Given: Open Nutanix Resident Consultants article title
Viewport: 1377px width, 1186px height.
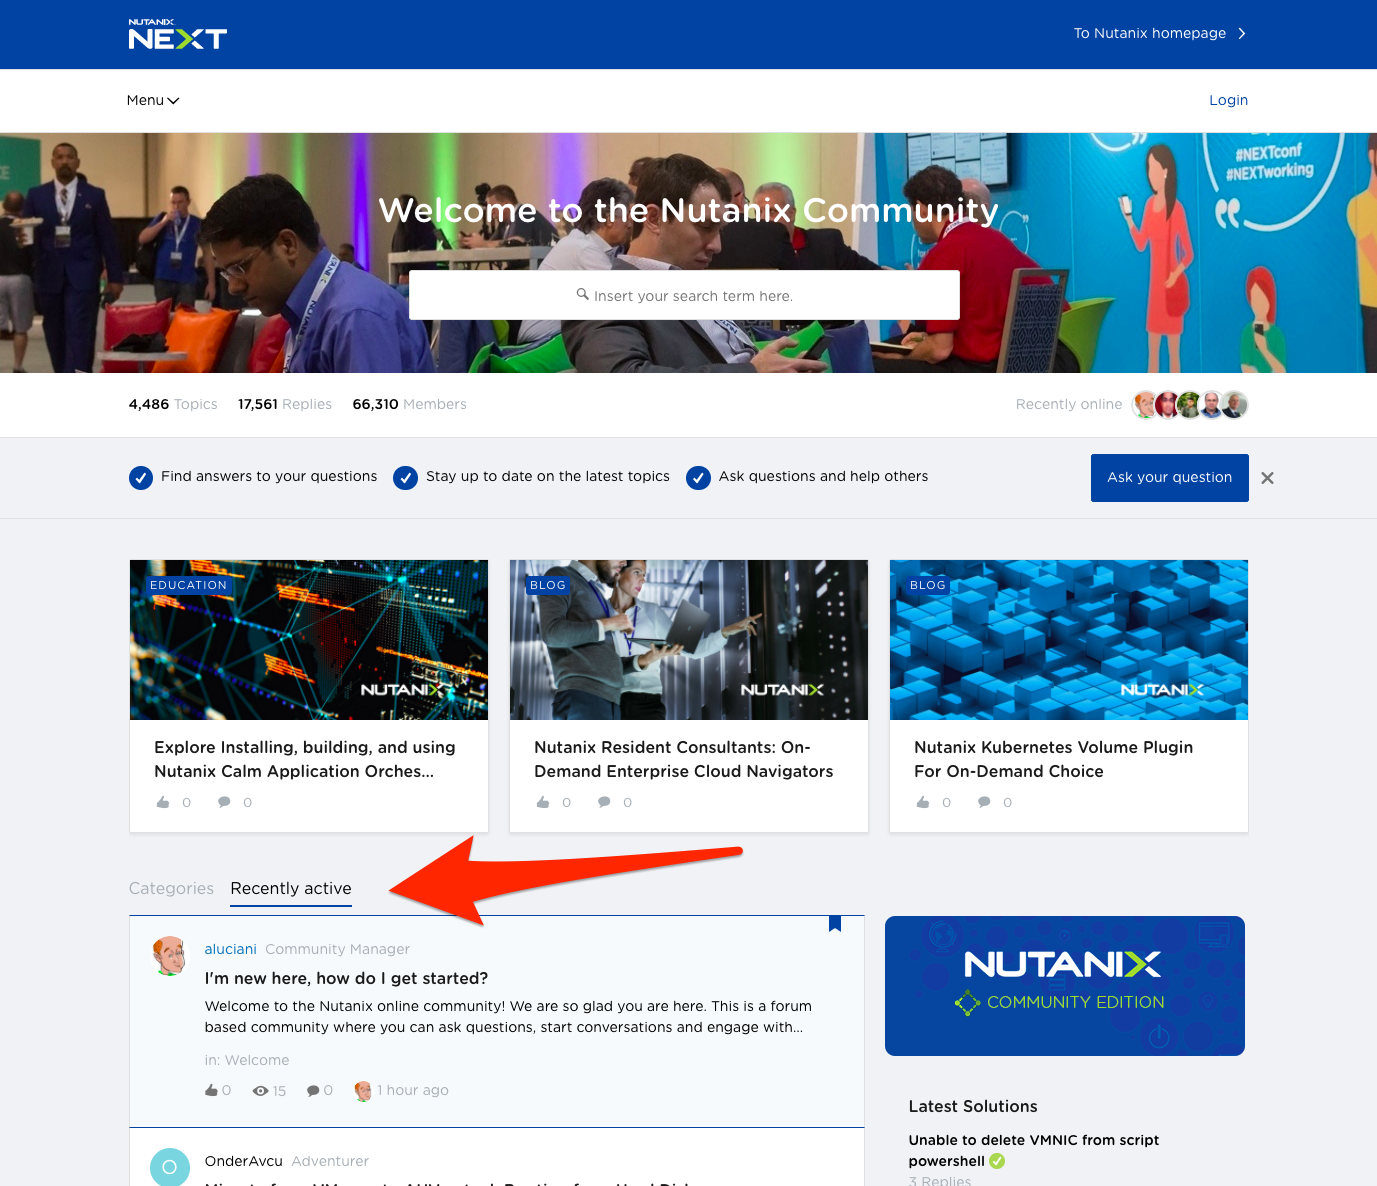Looking at the screenshot, I should tap(684, 759).
